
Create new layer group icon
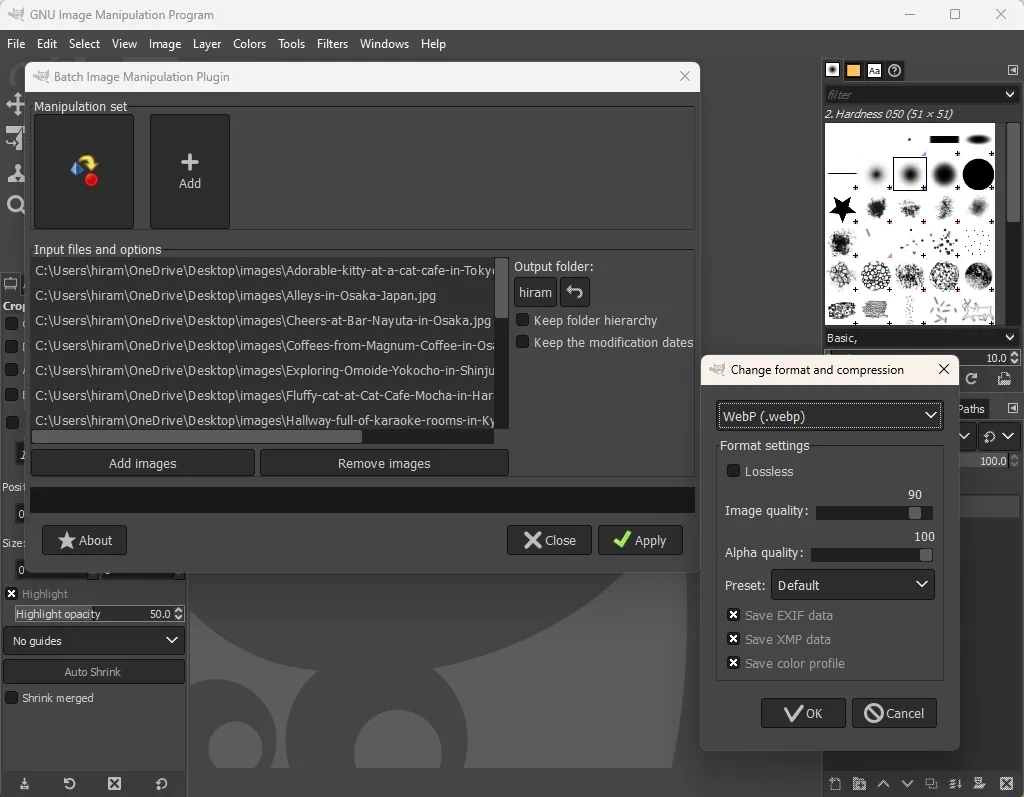pos(859,783)
